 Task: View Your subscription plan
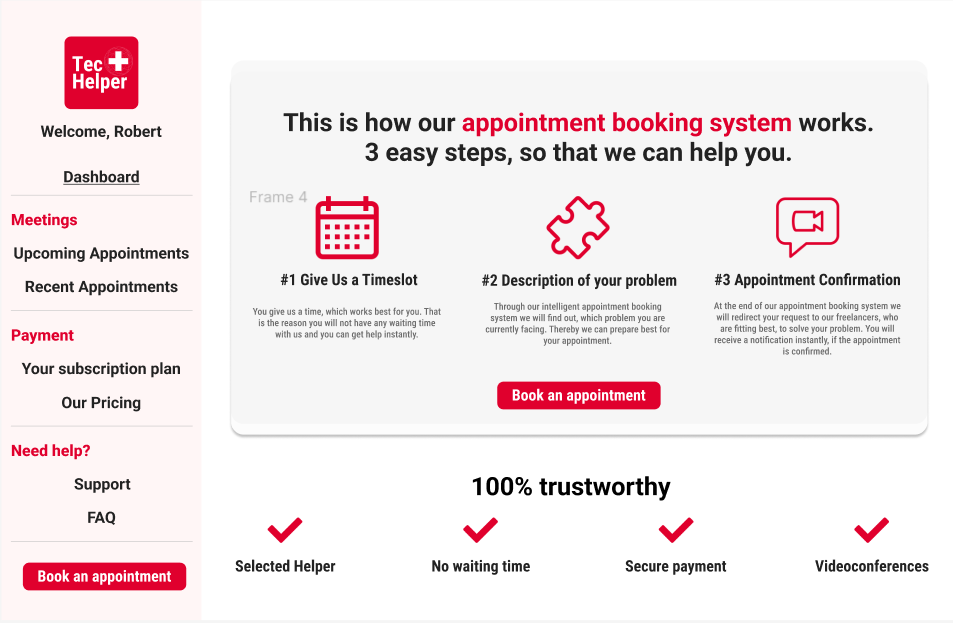point(101,369)
